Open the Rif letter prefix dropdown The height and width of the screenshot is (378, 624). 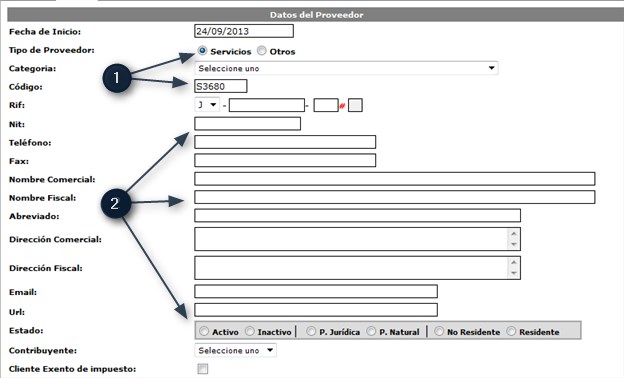point(207,105)
